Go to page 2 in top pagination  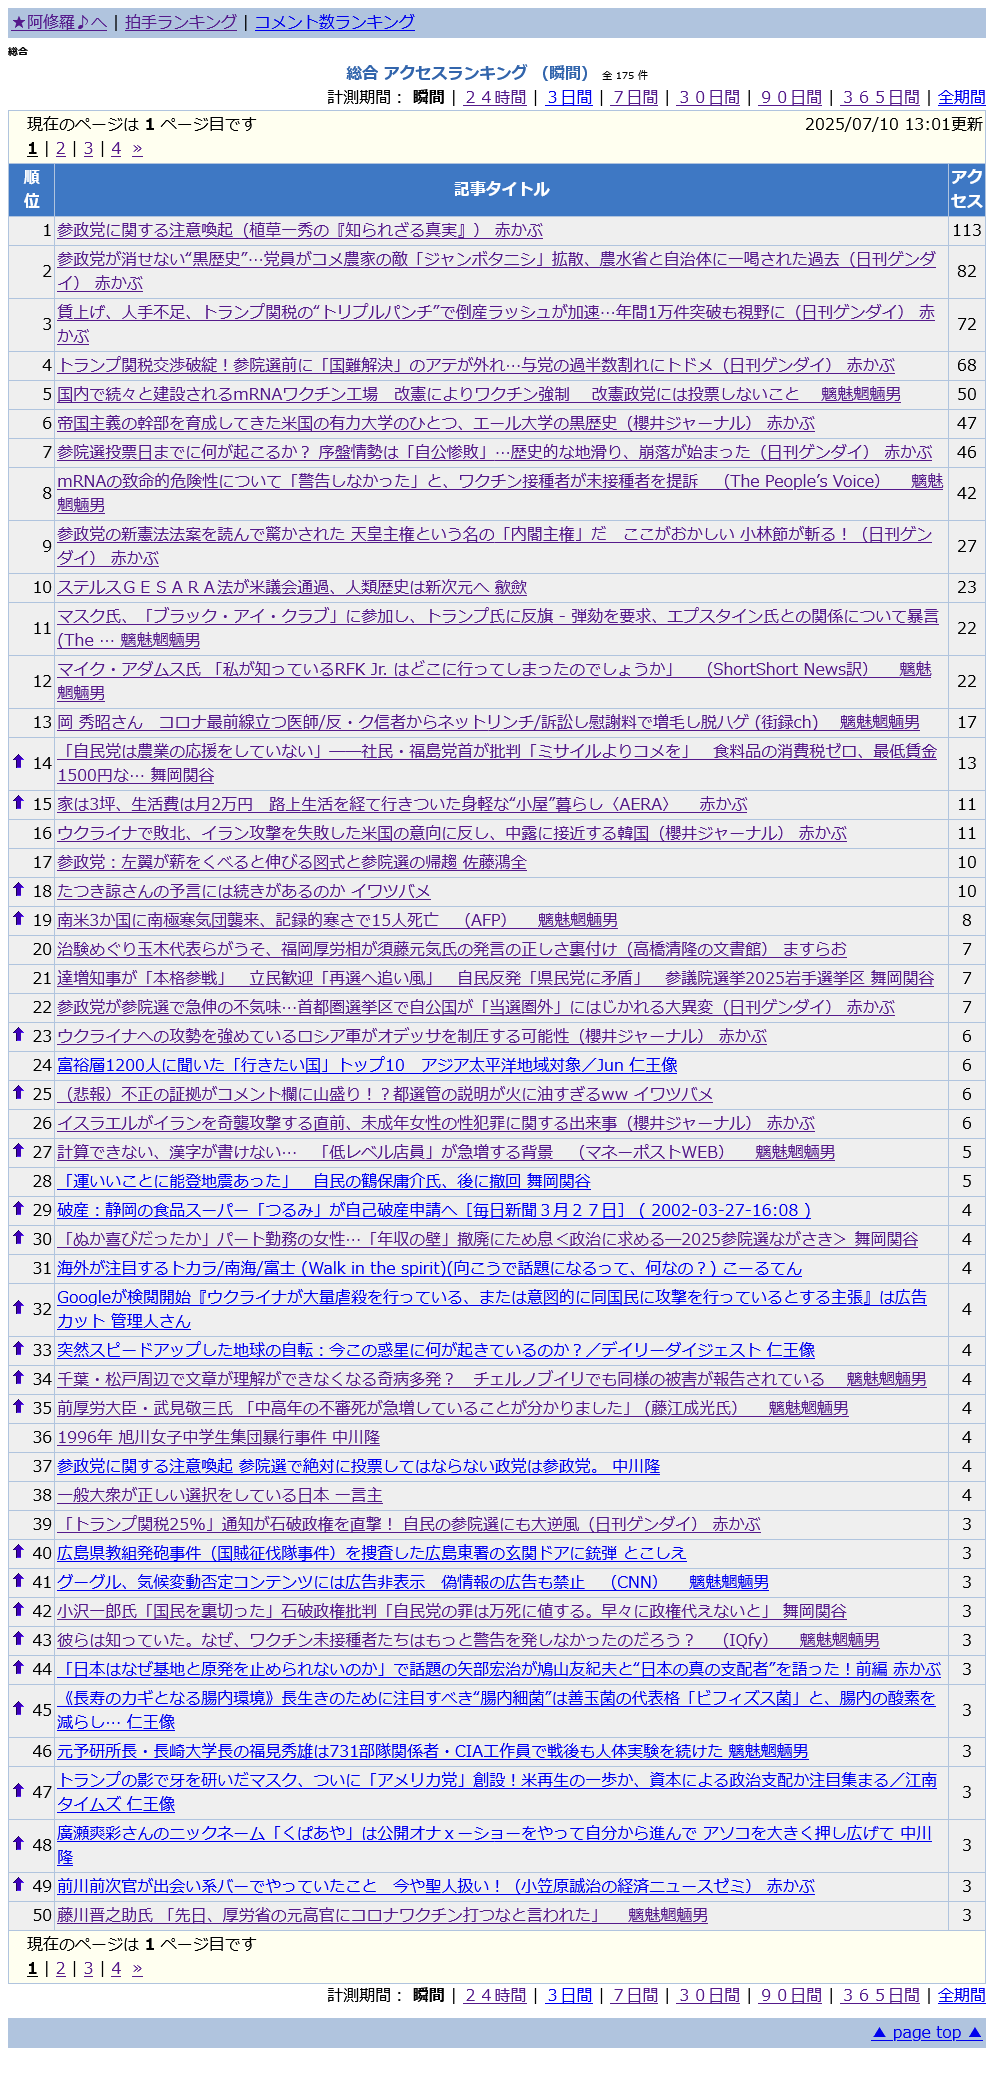(60, 148)
